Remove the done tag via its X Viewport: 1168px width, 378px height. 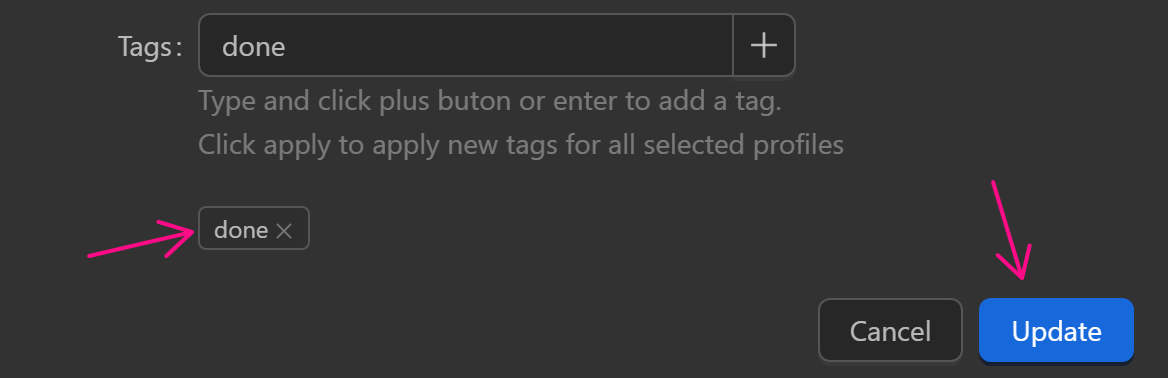click(x=284, y=231)
